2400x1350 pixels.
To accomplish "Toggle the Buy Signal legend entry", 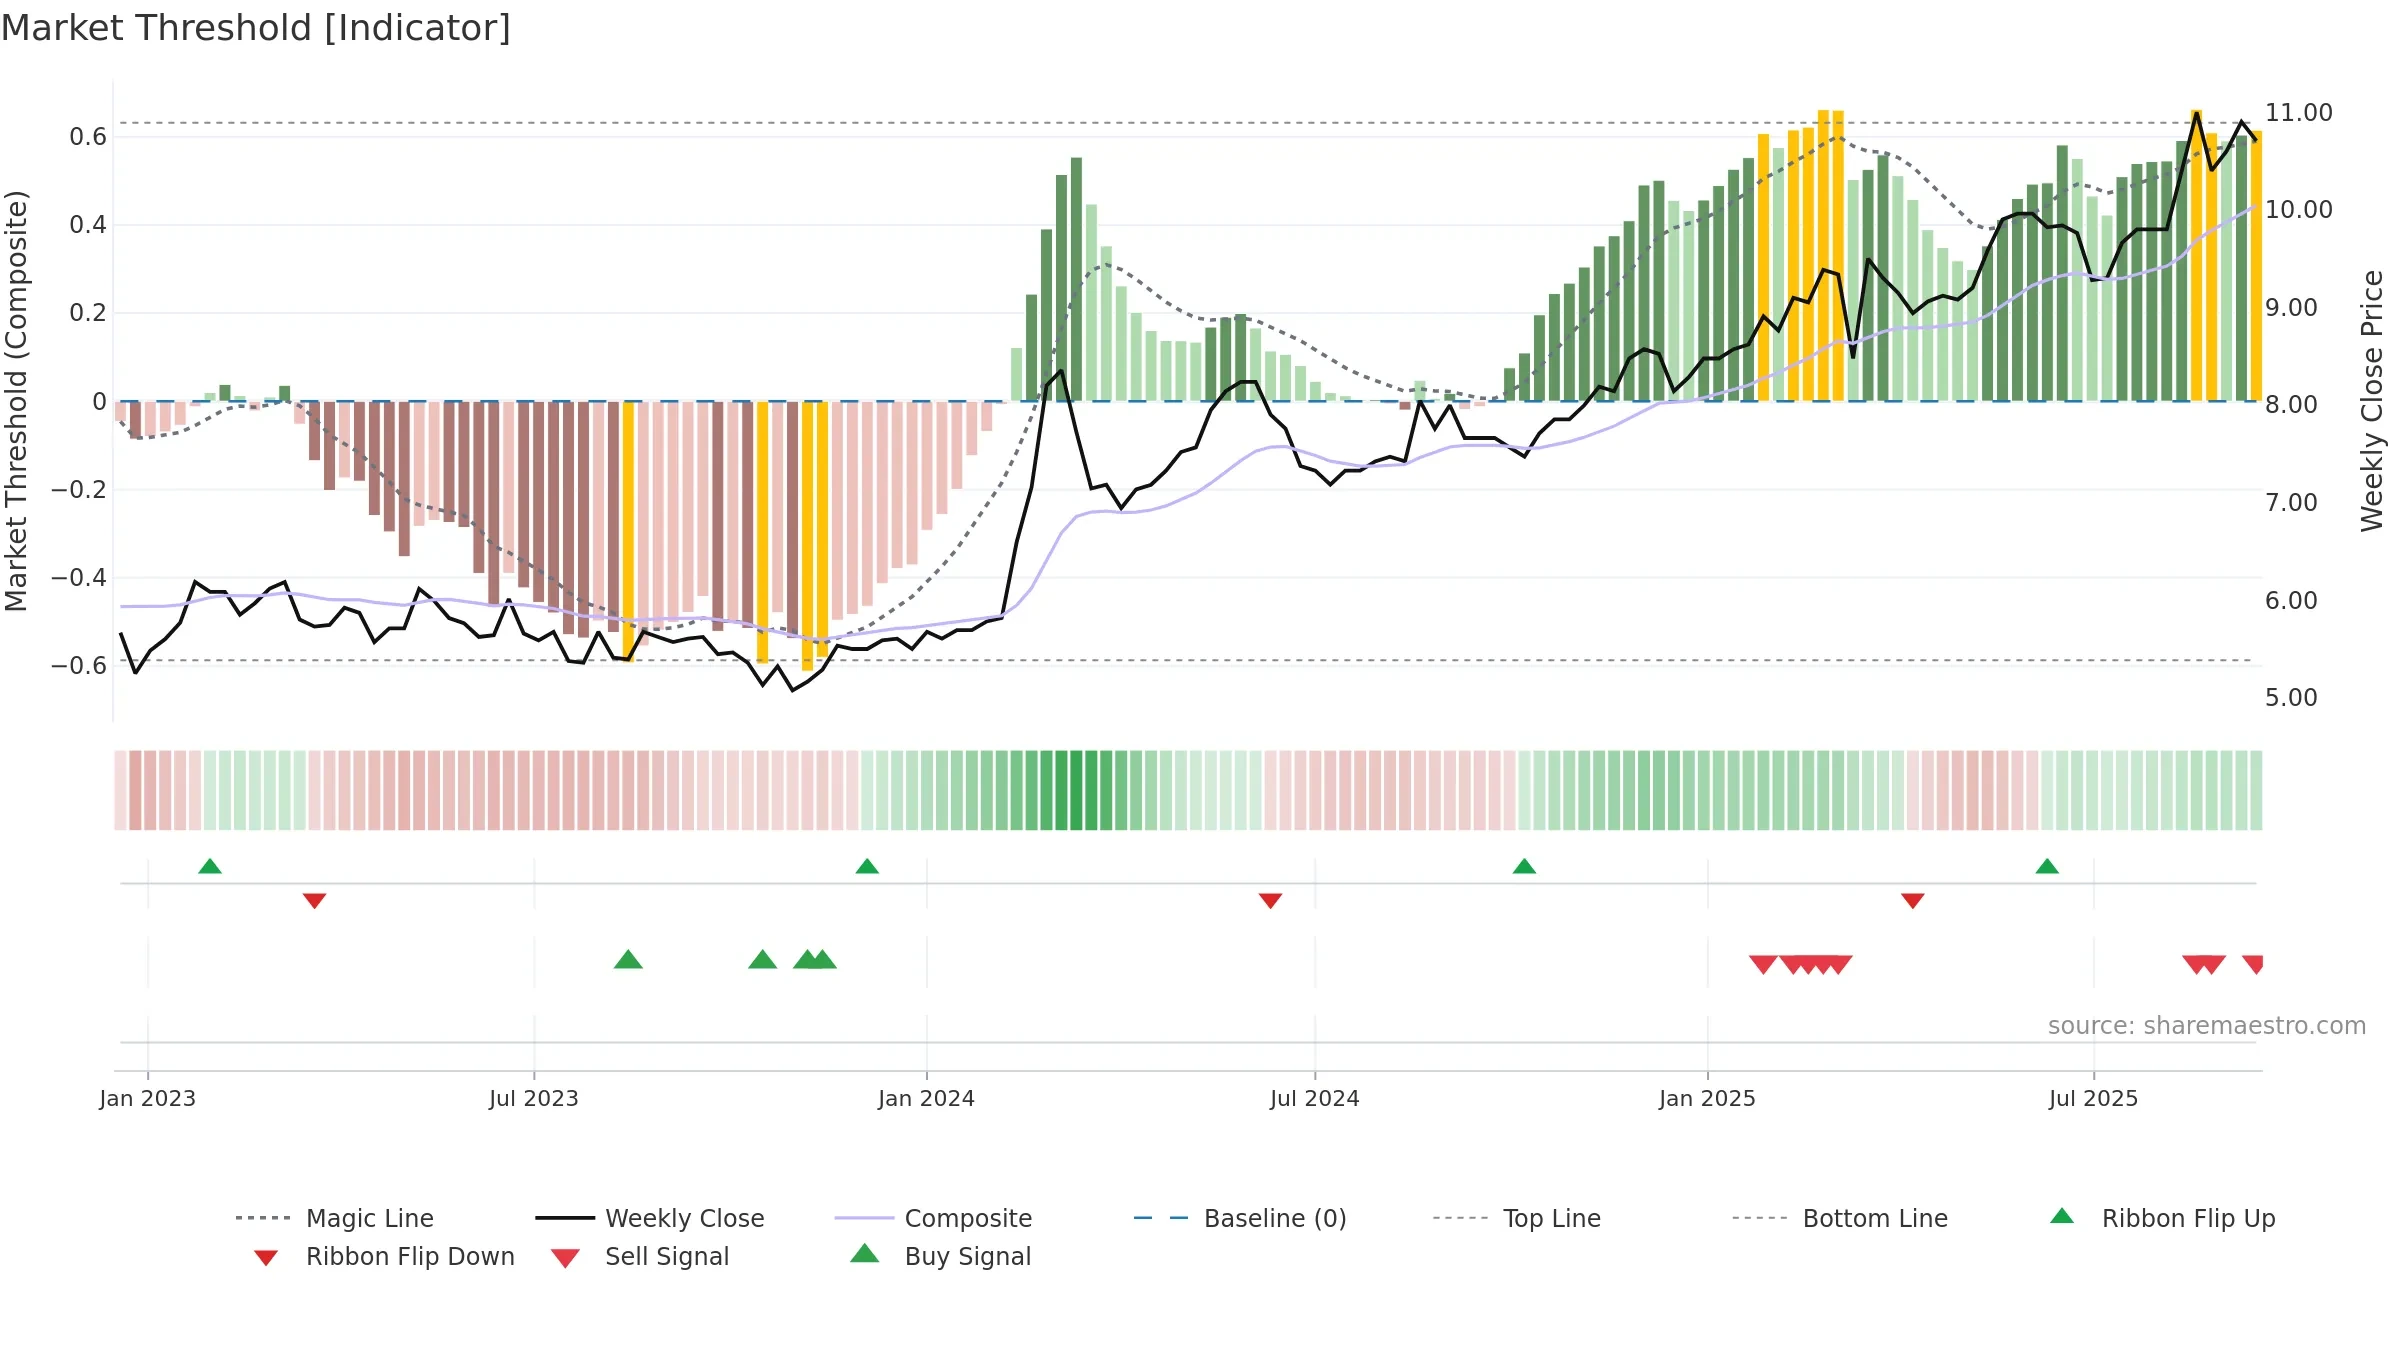I will (x=940, y=1256).
